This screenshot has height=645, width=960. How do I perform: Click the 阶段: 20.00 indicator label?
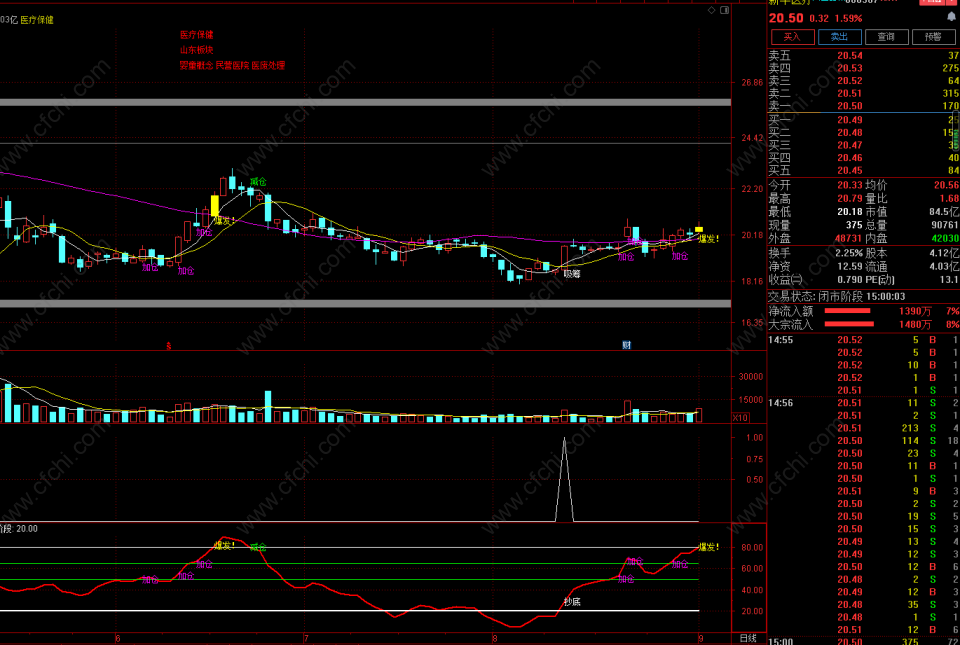[x=19, y=528]
